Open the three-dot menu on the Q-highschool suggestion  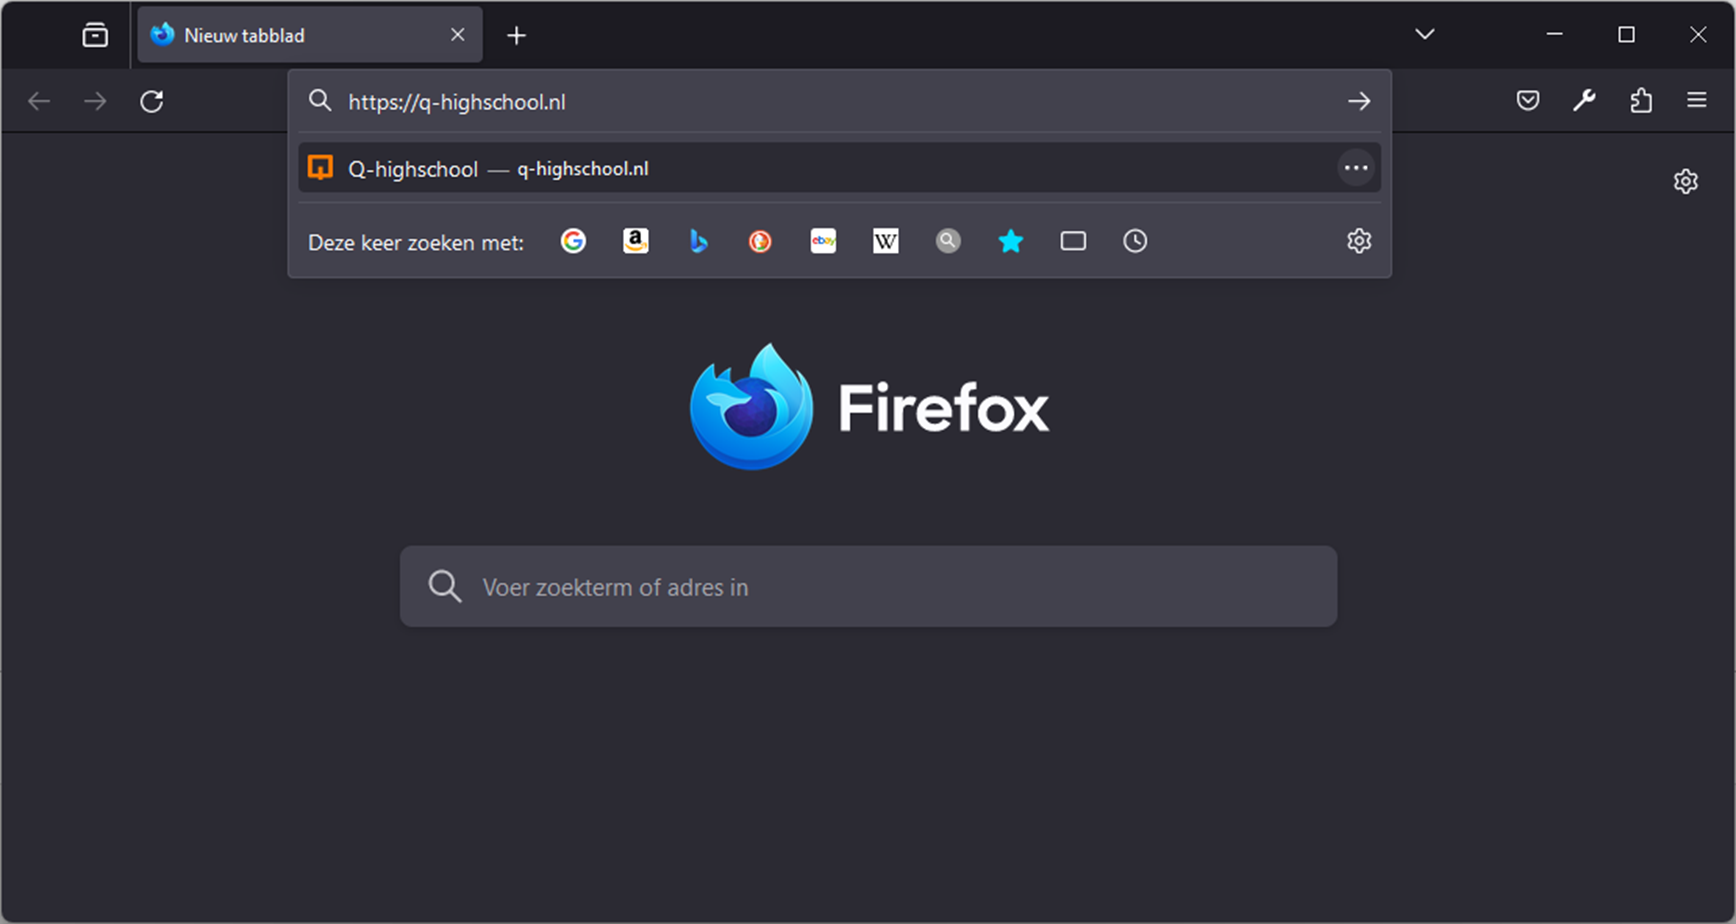tap(1356, 167)
